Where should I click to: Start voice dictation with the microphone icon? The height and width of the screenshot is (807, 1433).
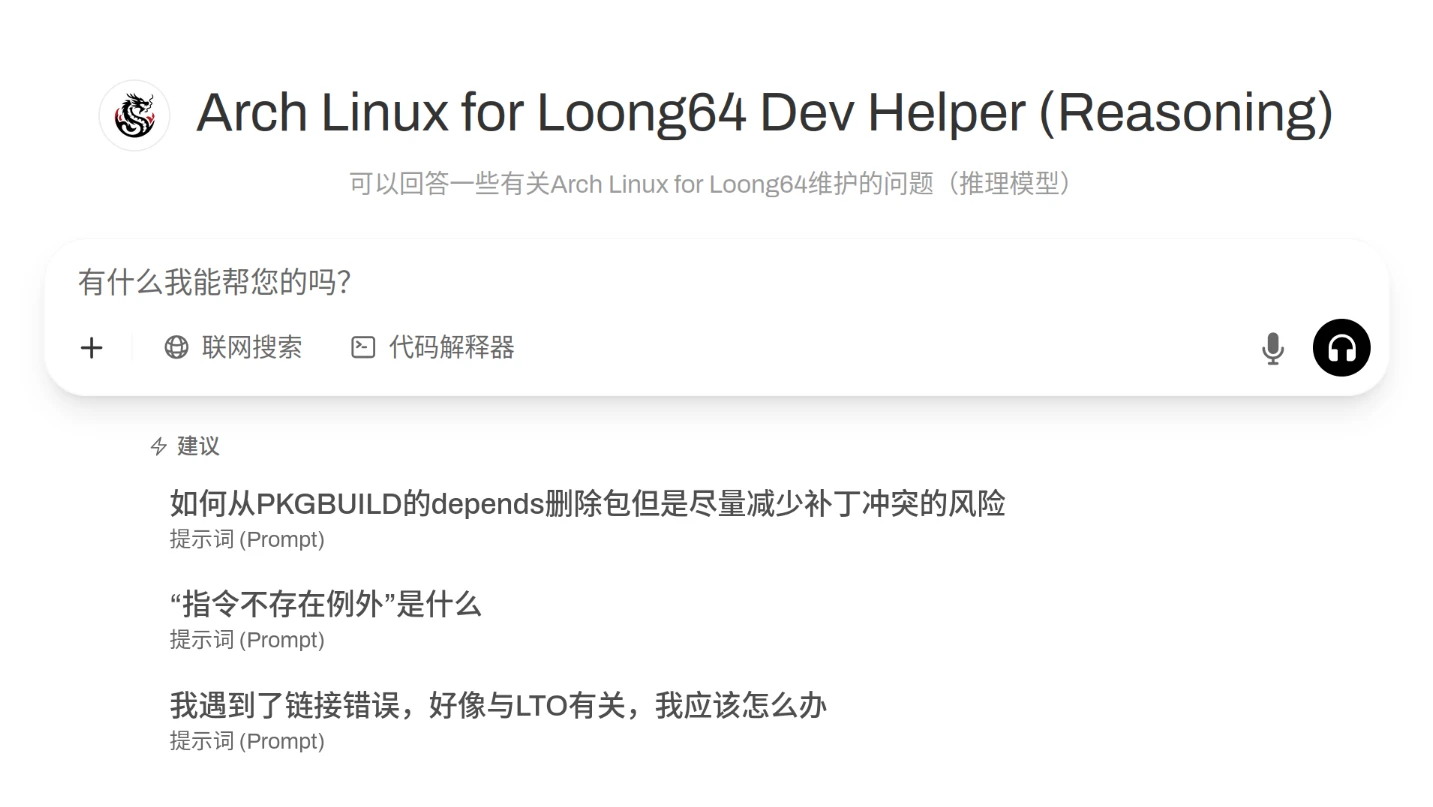1272,348
